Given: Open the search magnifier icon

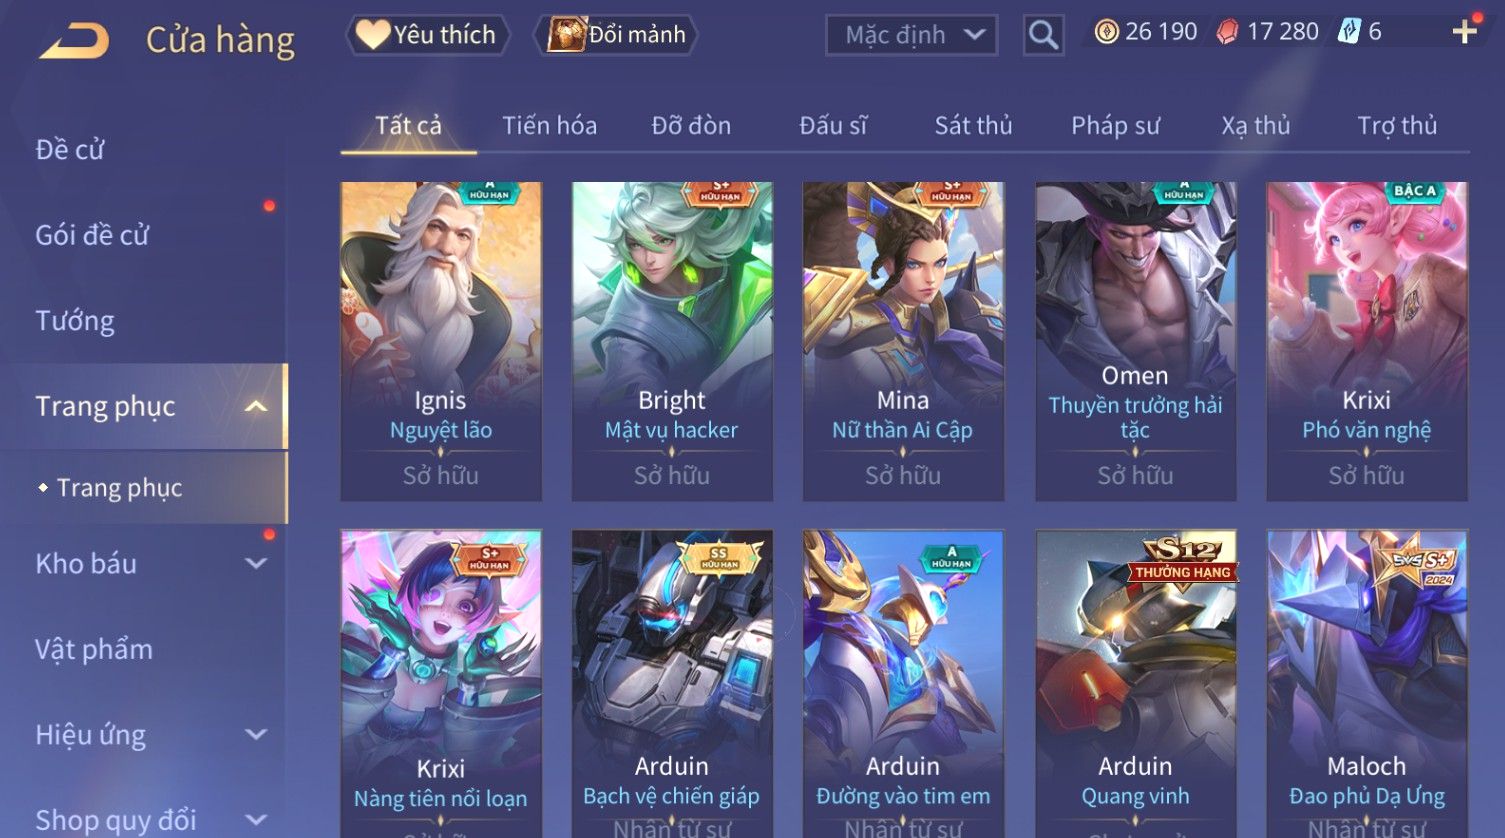Looking at the screenshot, I should click(1043, 36).
